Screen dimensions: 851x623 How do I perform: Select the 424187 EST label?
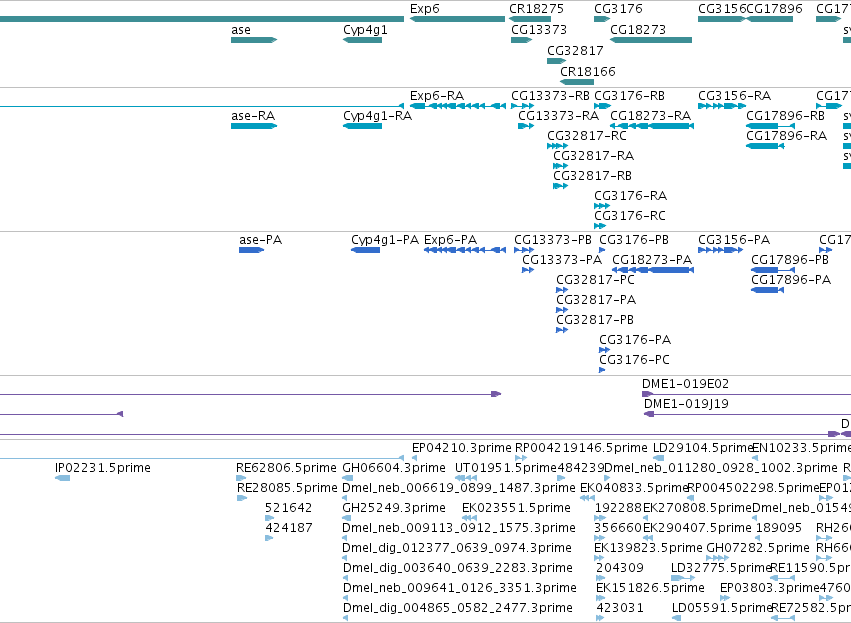point(289,528)
